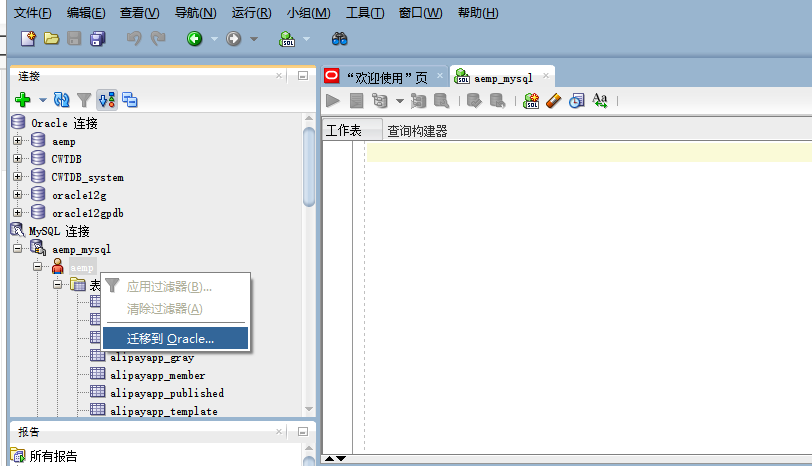Click the Aa change case icon
The width and height of the screenshot is (812, 466).
pos(600,100)
